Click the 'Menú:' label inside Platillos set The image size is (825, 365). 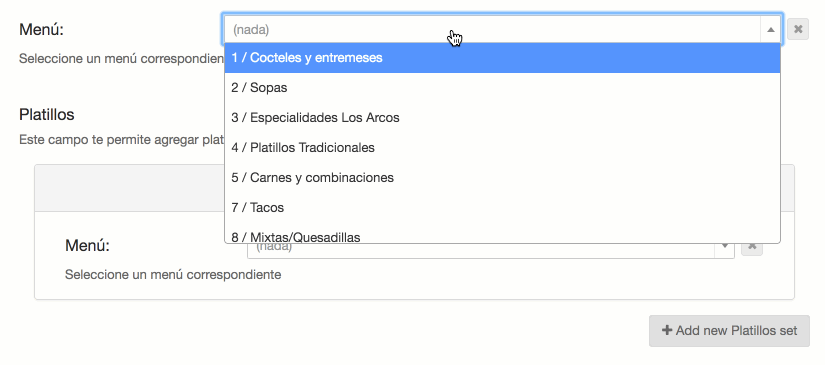coord(87,245)
